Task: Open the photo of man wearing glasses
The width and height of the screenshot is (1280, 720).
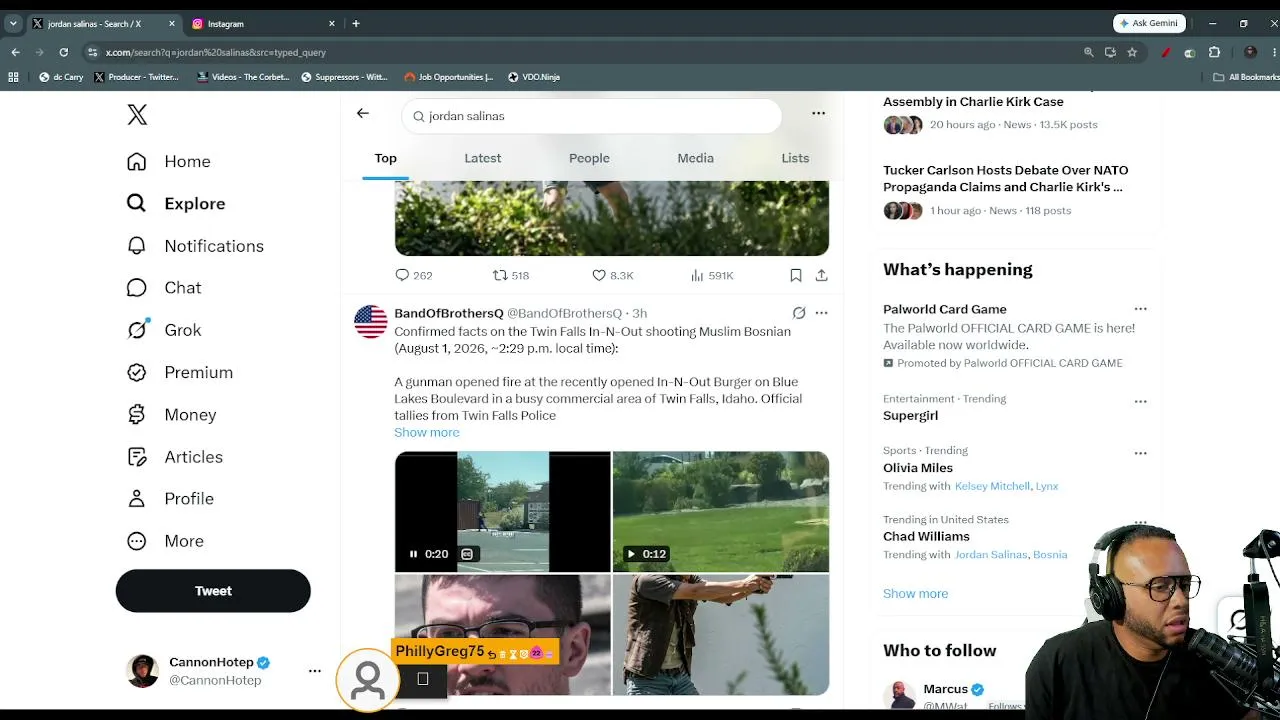Action: [502, 635]
